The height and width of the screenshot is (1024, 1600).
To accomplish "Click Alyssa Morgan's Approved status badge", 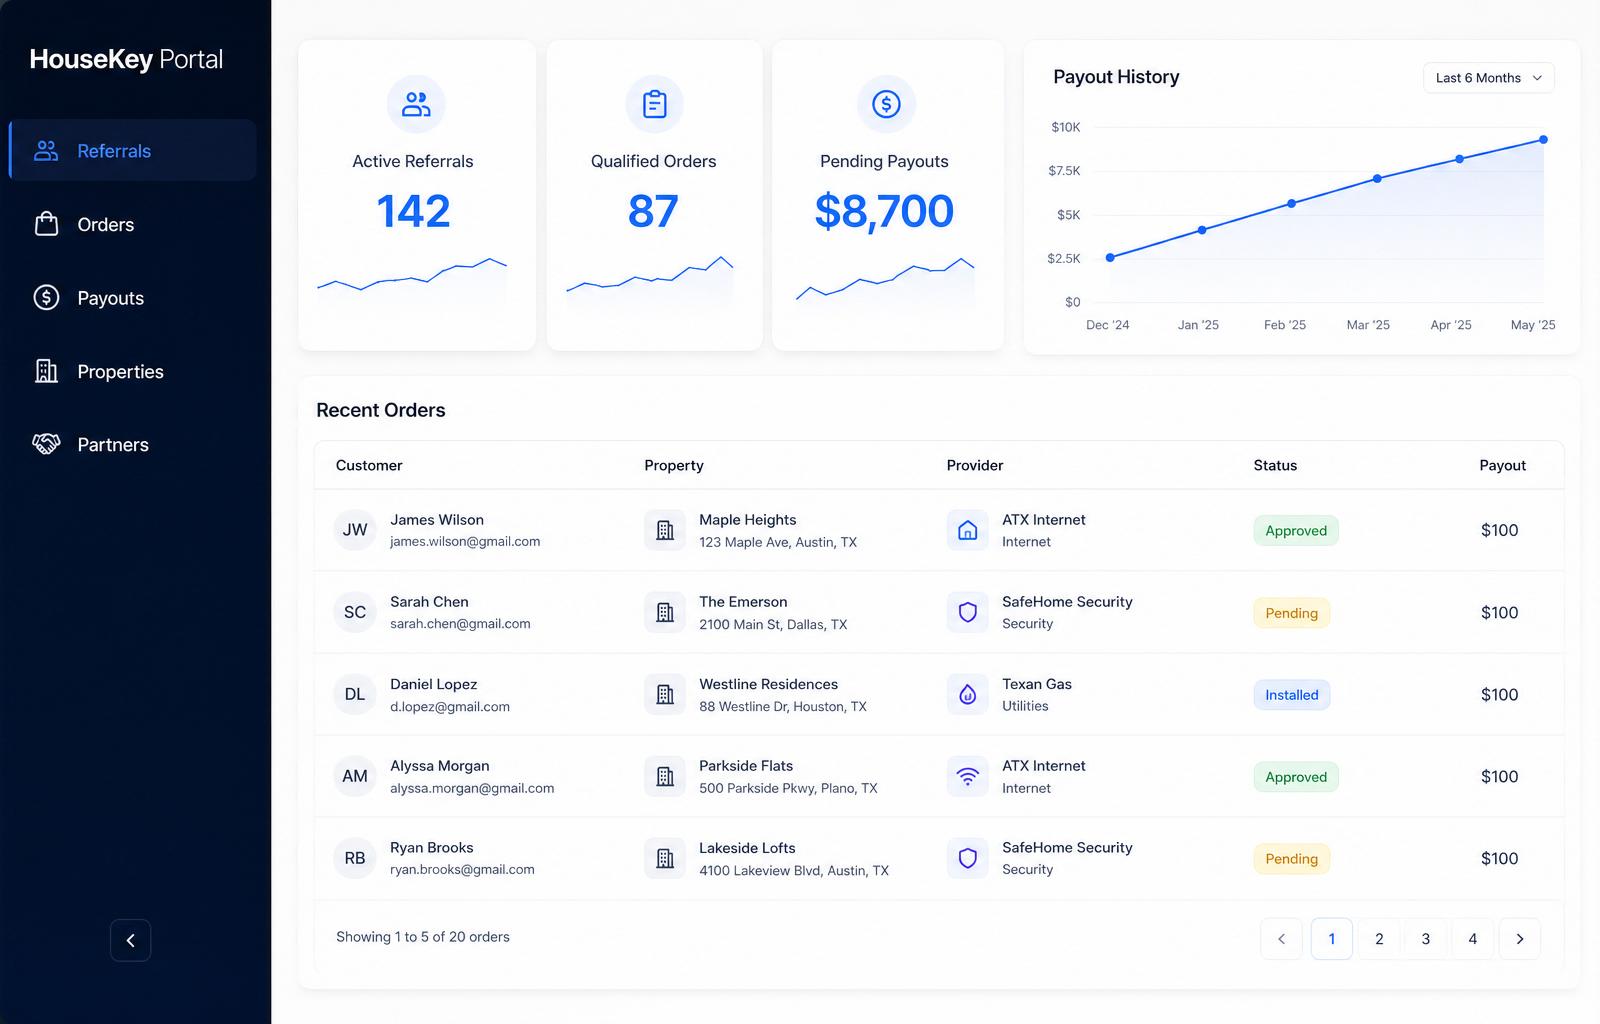I will tap(1296, 777).
